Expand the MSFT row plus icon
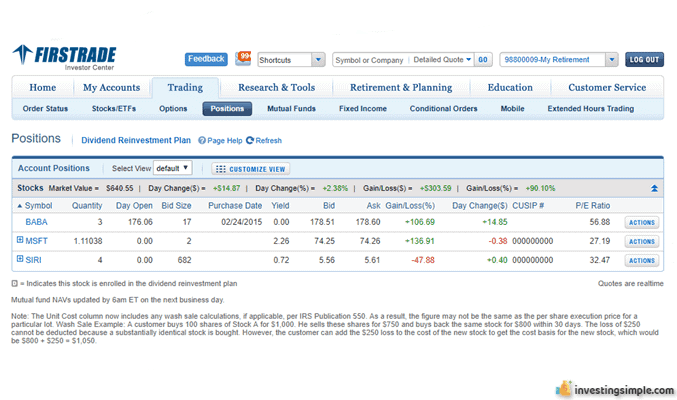677x400 pixels. (x=20, y=240)
